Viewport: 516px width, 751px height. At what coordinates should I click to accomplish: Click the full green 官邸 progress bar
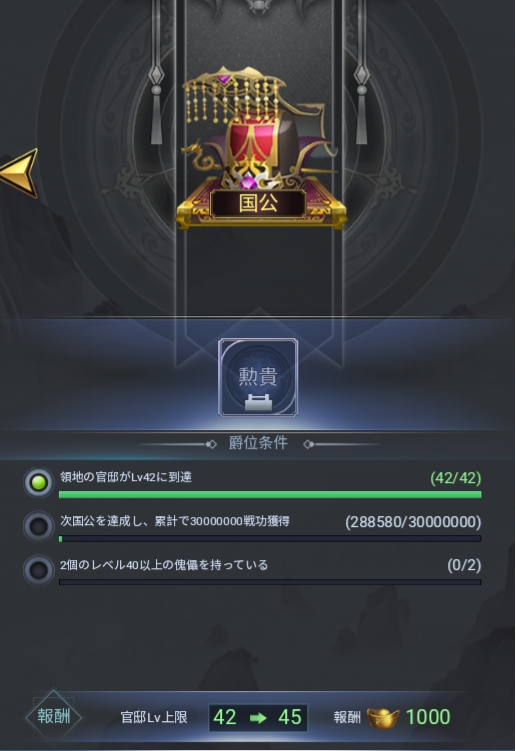pos(270,494)
